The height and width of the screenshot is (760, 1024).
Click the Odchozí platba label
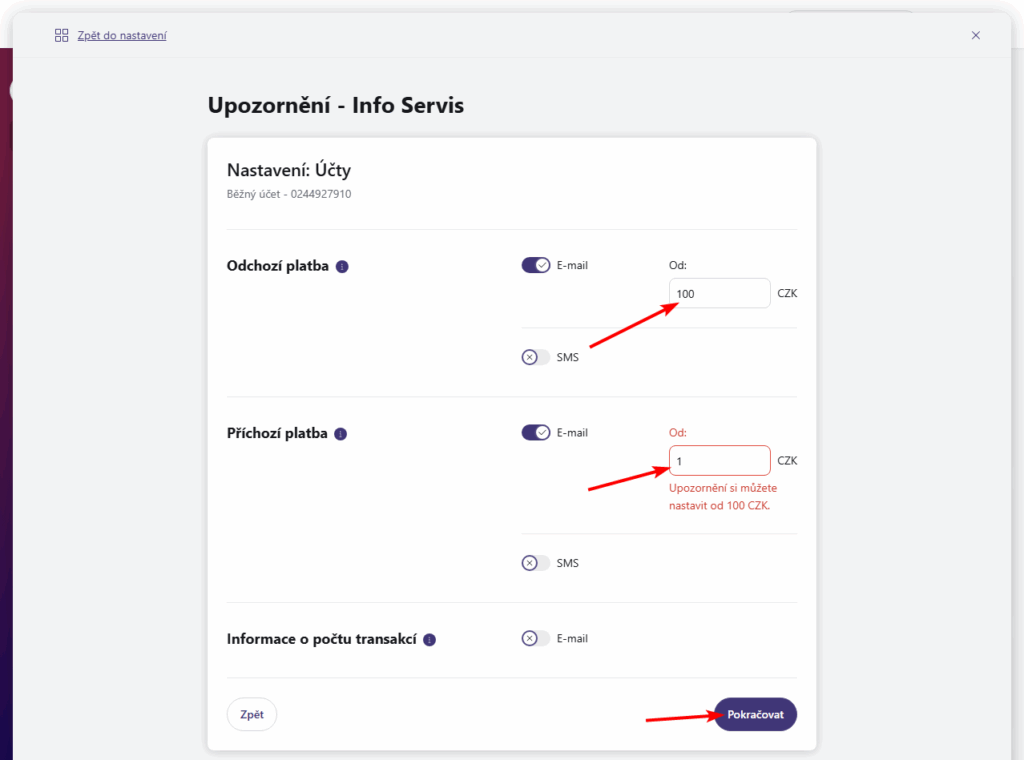point(279,266)
